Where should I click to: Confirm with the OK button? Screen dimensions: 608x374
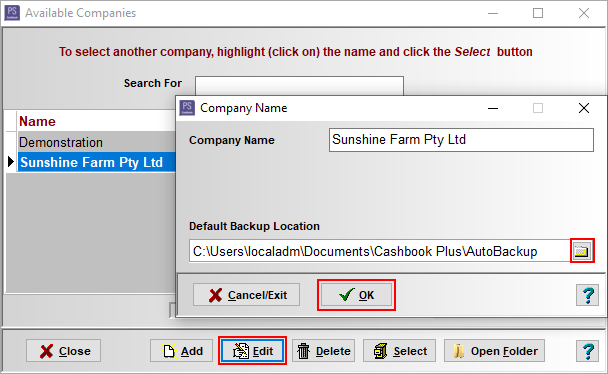356,295
